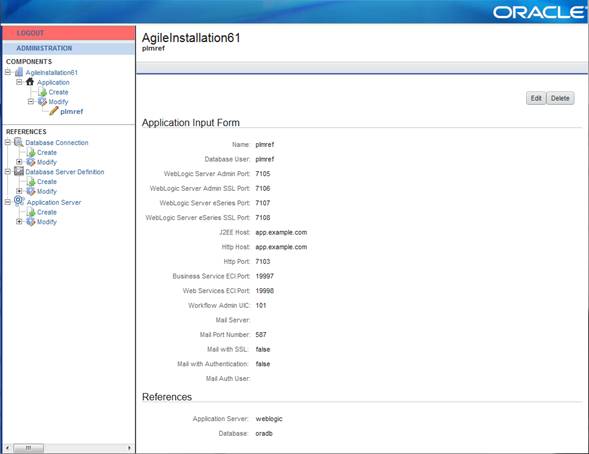The image size is (589, 454).
Task: Select Create under Database Server Definition
Action: [x=47, y=182]
